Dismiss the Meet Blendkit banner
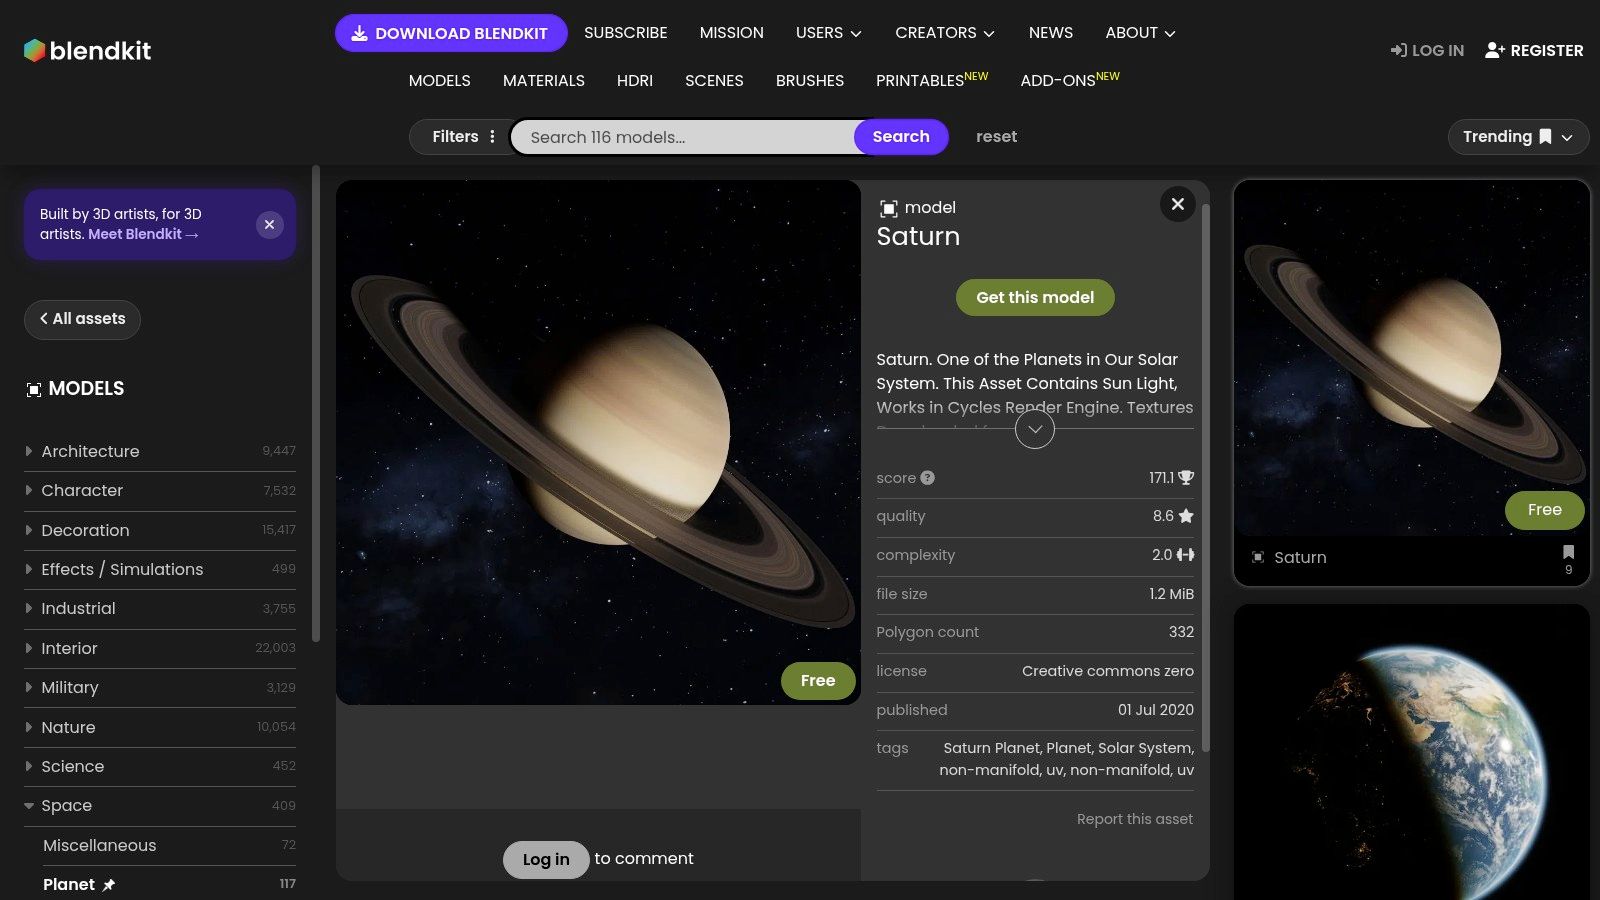 coord(269,225)
